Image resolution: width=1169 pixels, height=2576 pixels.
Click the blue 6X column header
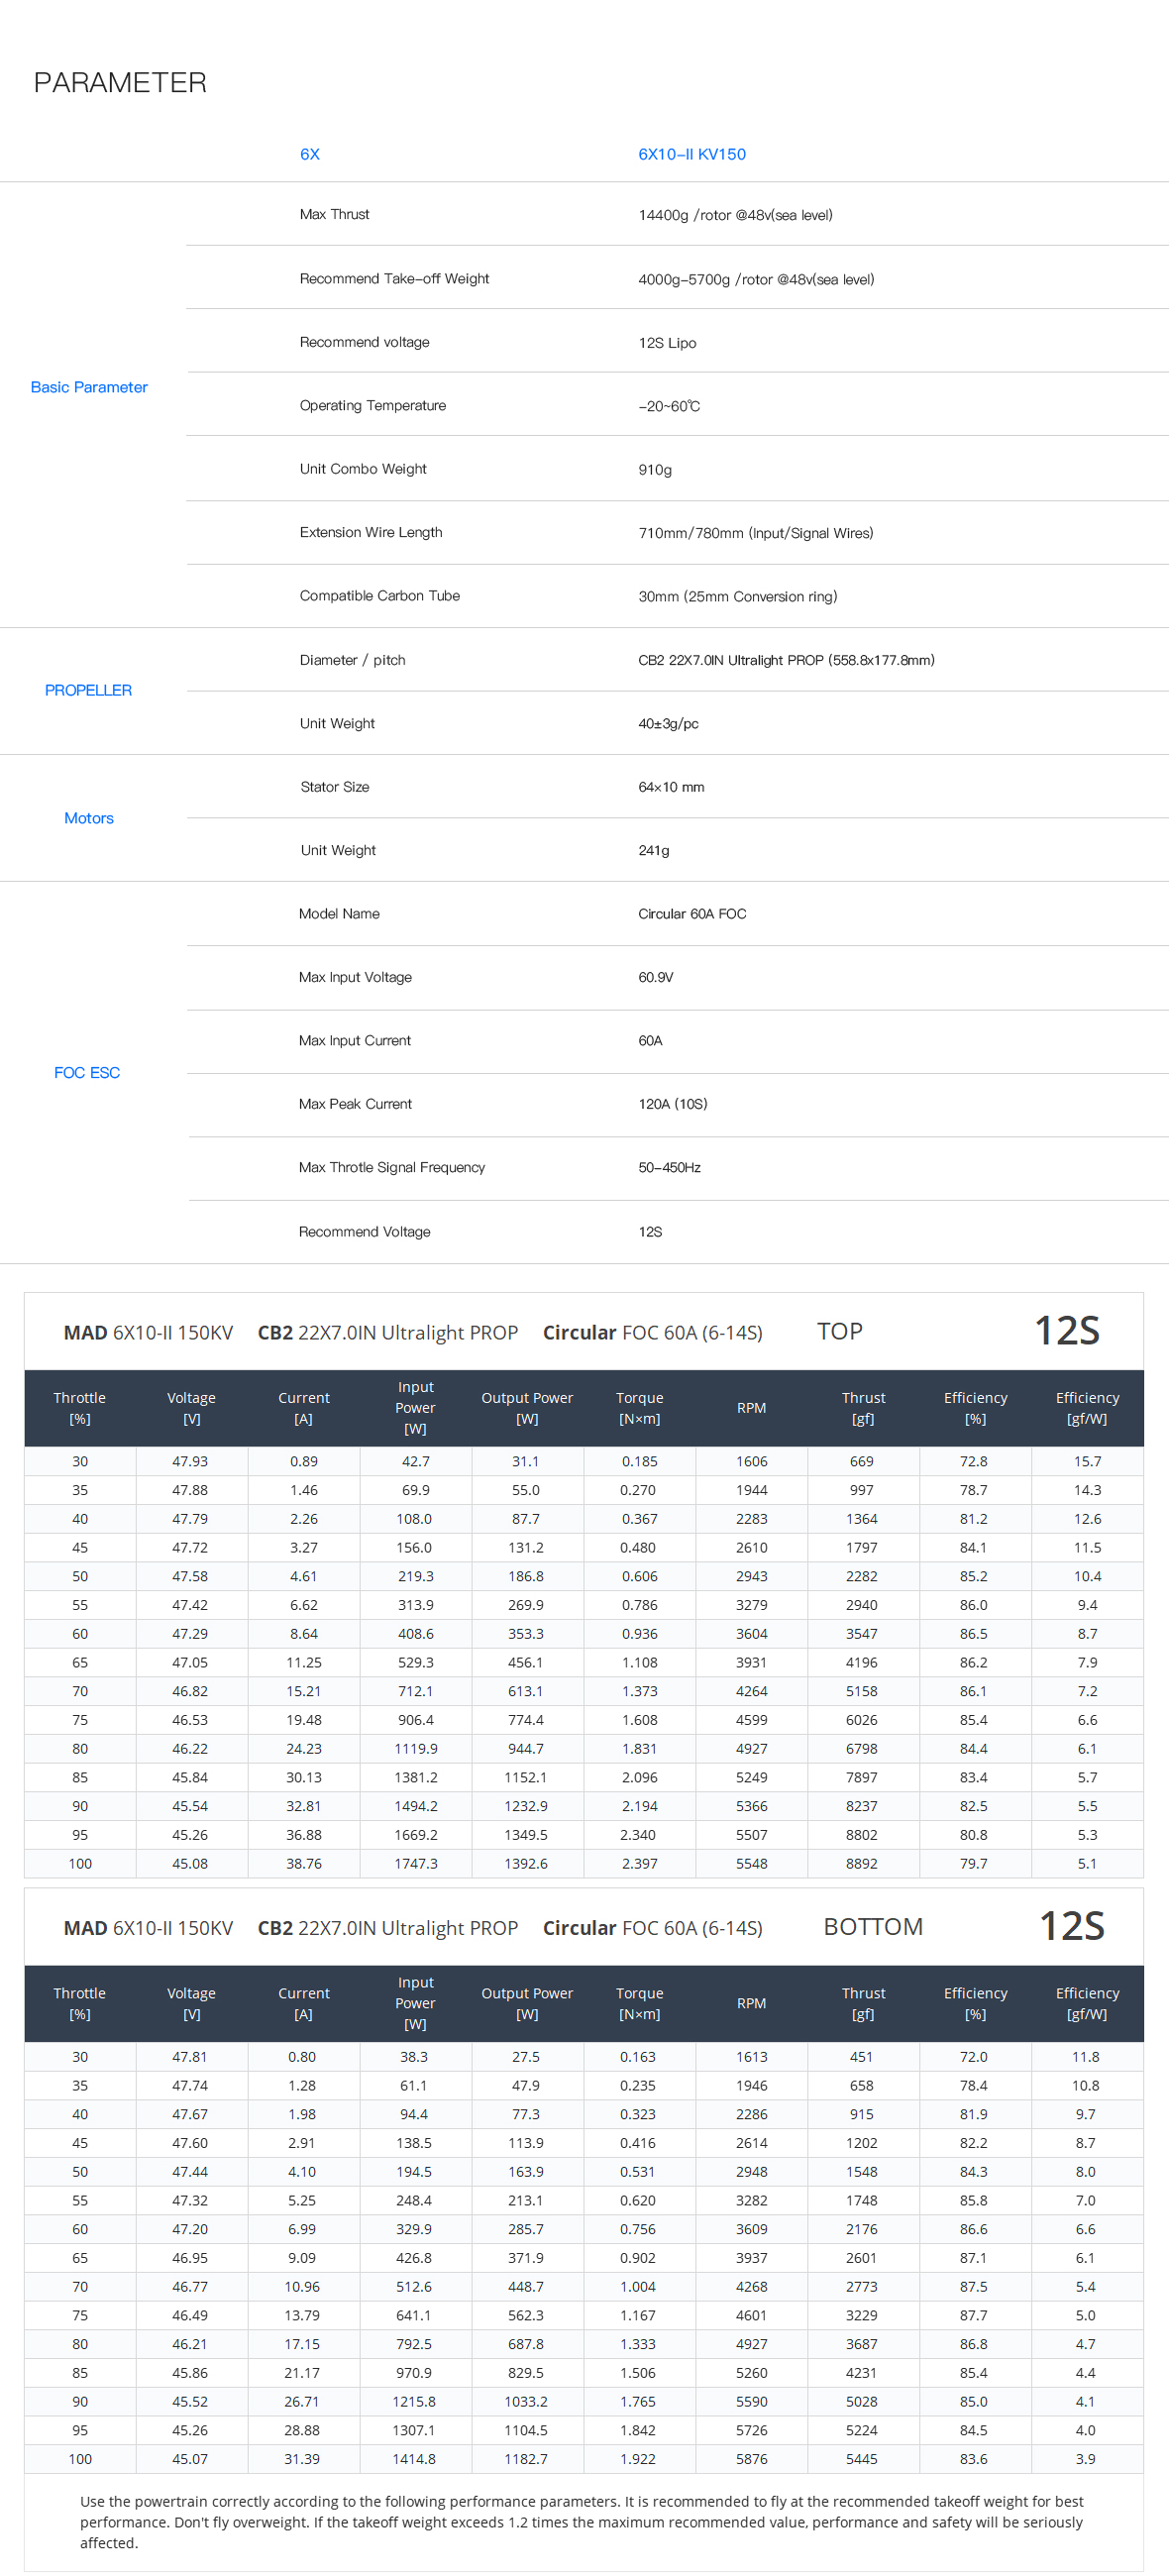point(309,154)
